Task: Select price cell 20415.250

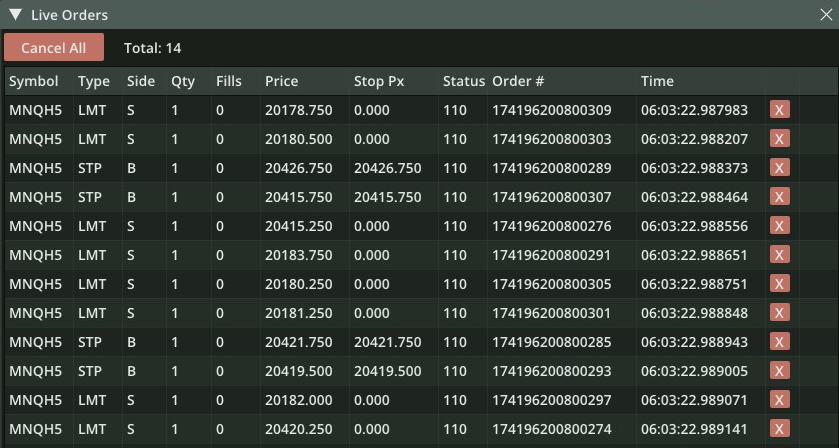Action: (299, 226)
